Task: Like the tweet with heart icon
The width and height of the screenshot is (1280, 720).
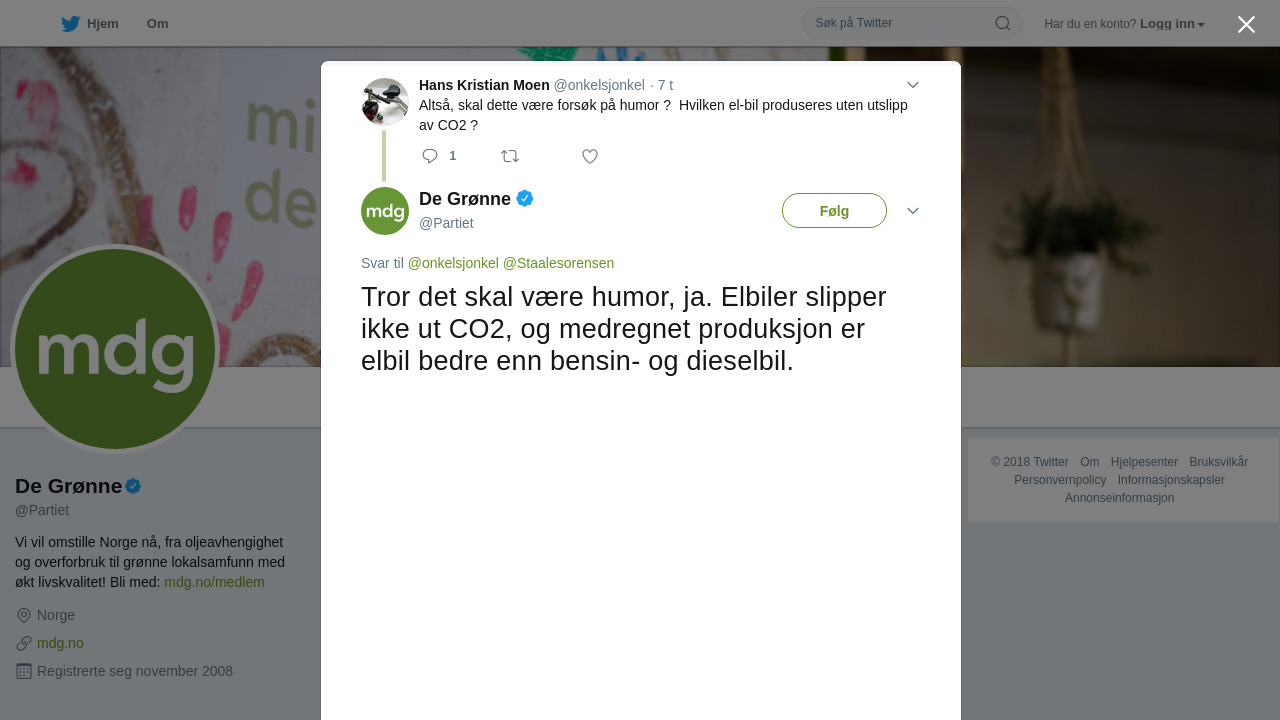Action: pyautogui.click(x=590, y=156)
